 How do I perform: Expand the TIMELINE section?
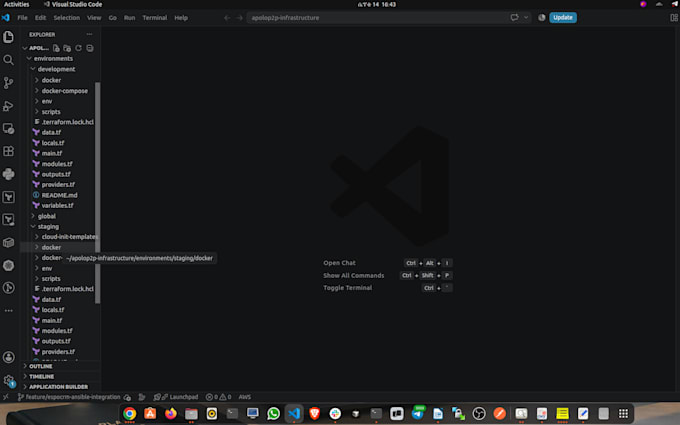41,376
